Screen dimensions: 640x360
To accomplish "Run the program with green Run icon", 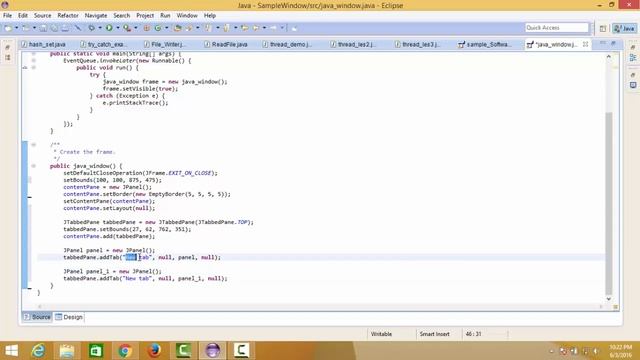I will click(109, 28).
